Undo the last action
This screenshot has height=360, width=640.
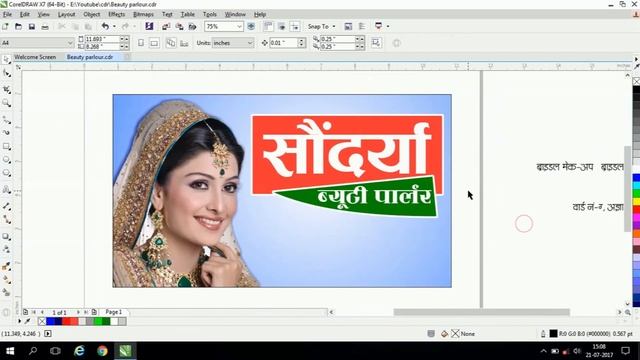click(105, 26)
